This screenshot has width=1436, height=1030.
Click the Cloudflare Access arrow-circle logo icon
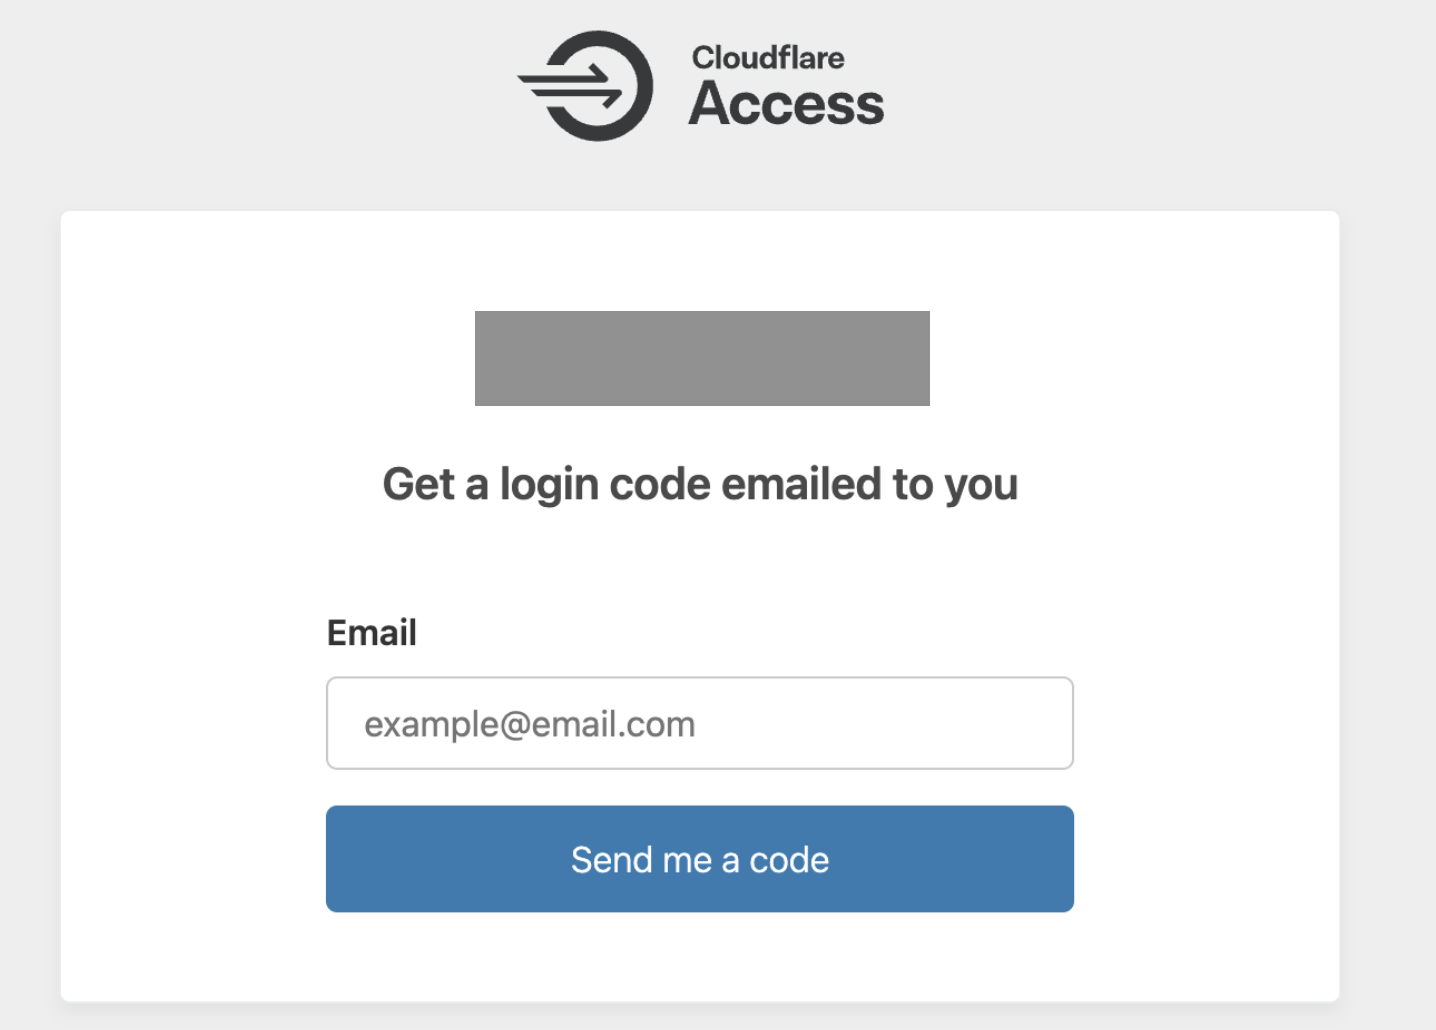(x=586, y=86)
